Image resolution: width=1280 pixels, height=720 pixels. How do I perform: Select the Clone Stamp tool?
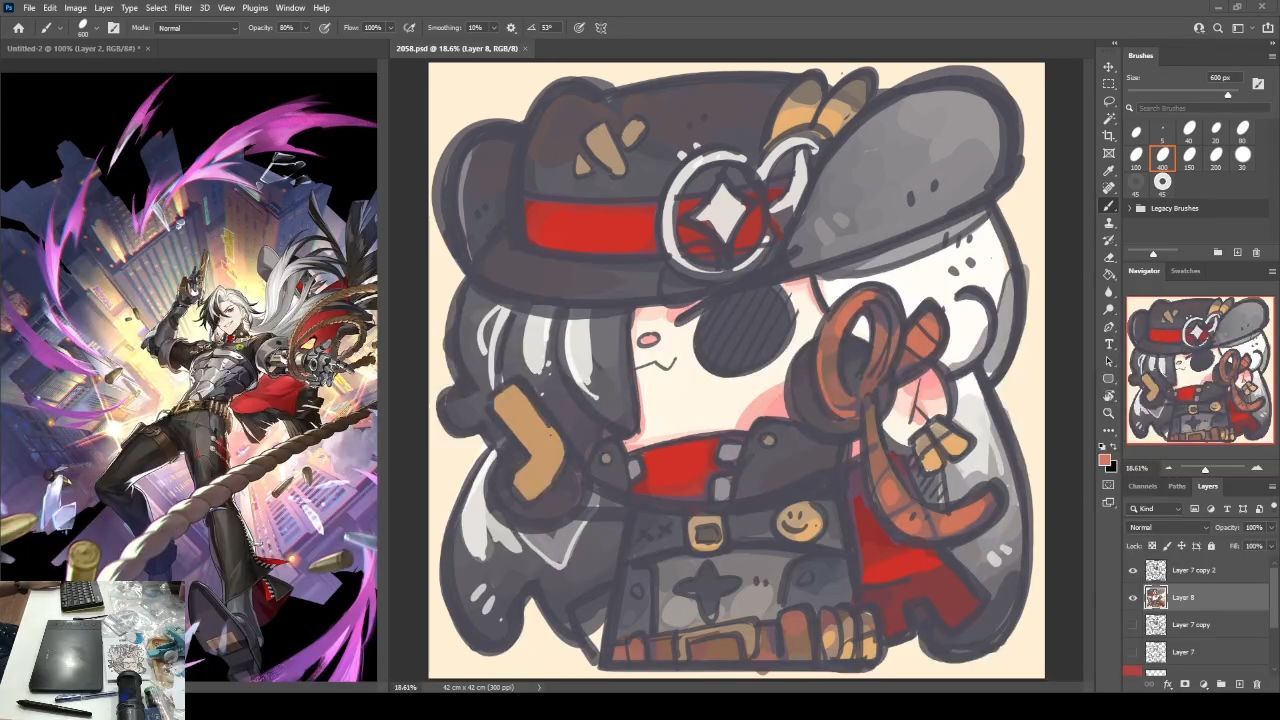1109,223
